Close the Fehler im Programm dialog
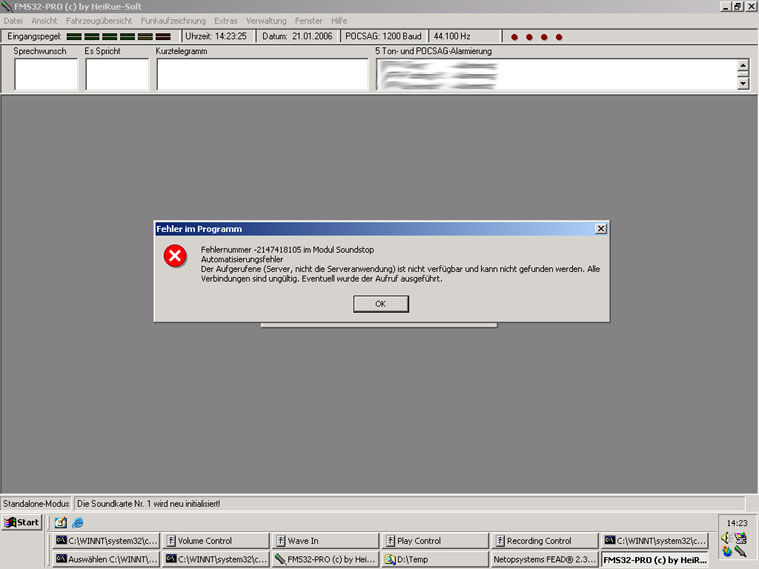Image resolution: width=759 pixels, height=569 pixels. [x=600, y=229]
